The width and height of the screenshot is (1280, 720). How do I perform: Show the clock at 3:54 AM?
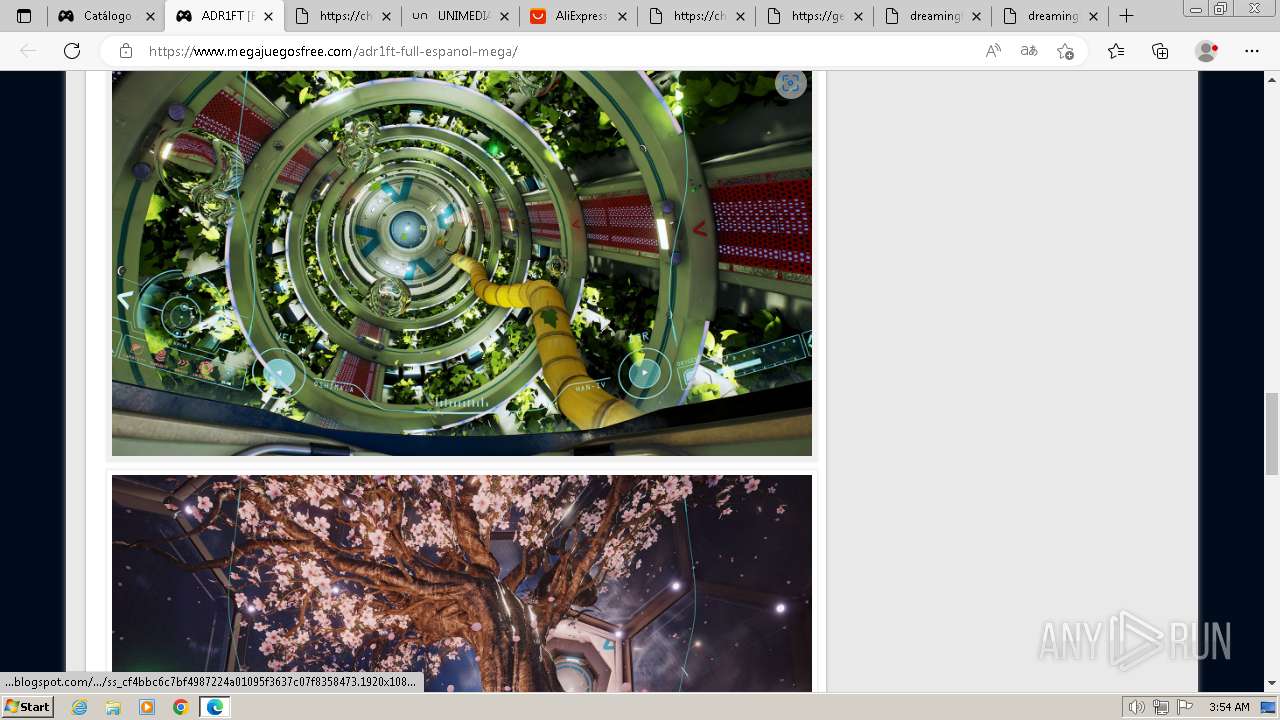[x=1229, y=707]
